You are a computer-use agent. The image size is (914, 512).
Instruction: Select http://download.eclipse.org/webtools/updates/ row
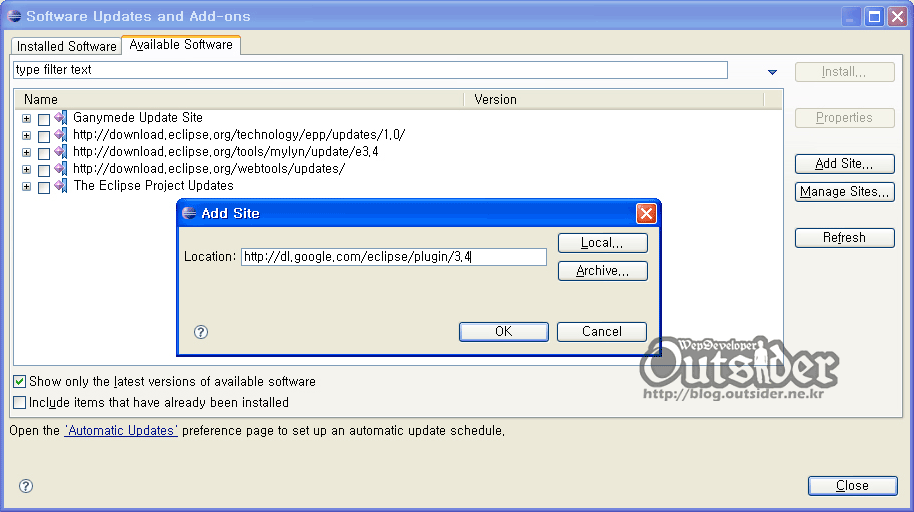(x=209, y=169)
